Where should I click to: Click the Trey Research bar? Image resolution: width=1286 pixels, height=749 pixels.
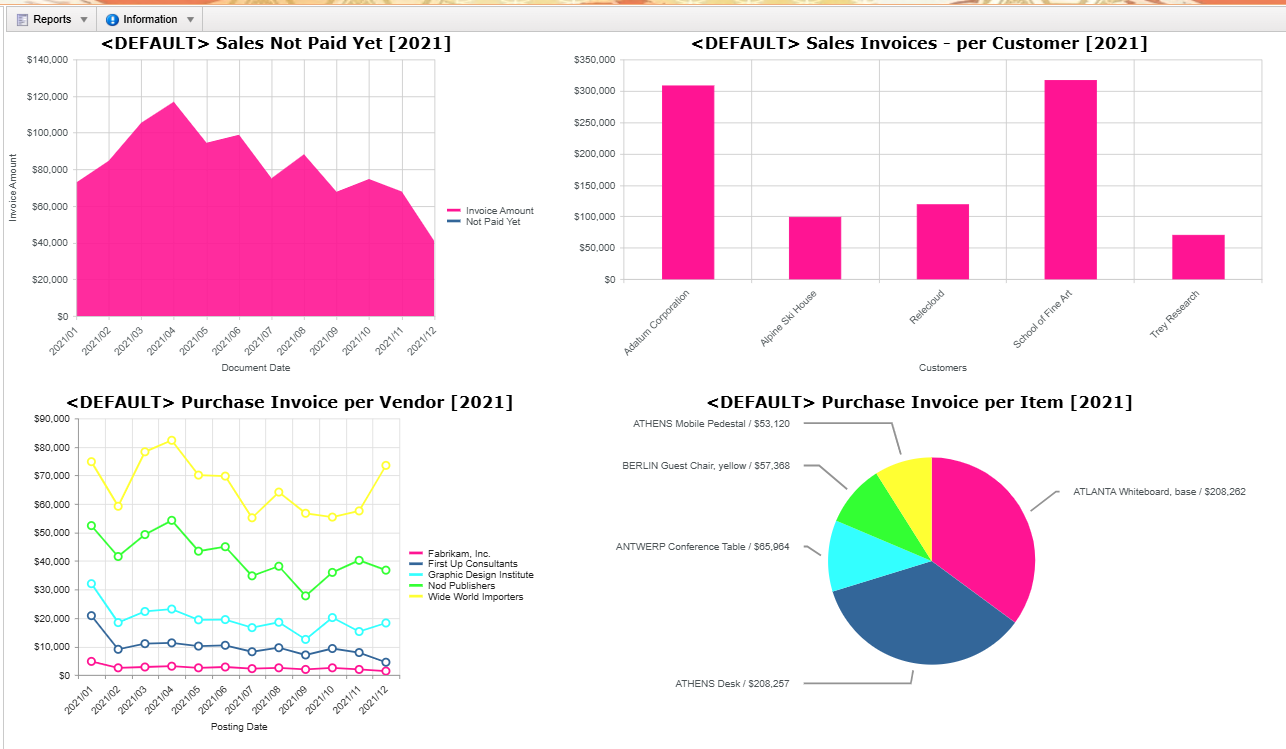pos(1198,257)
